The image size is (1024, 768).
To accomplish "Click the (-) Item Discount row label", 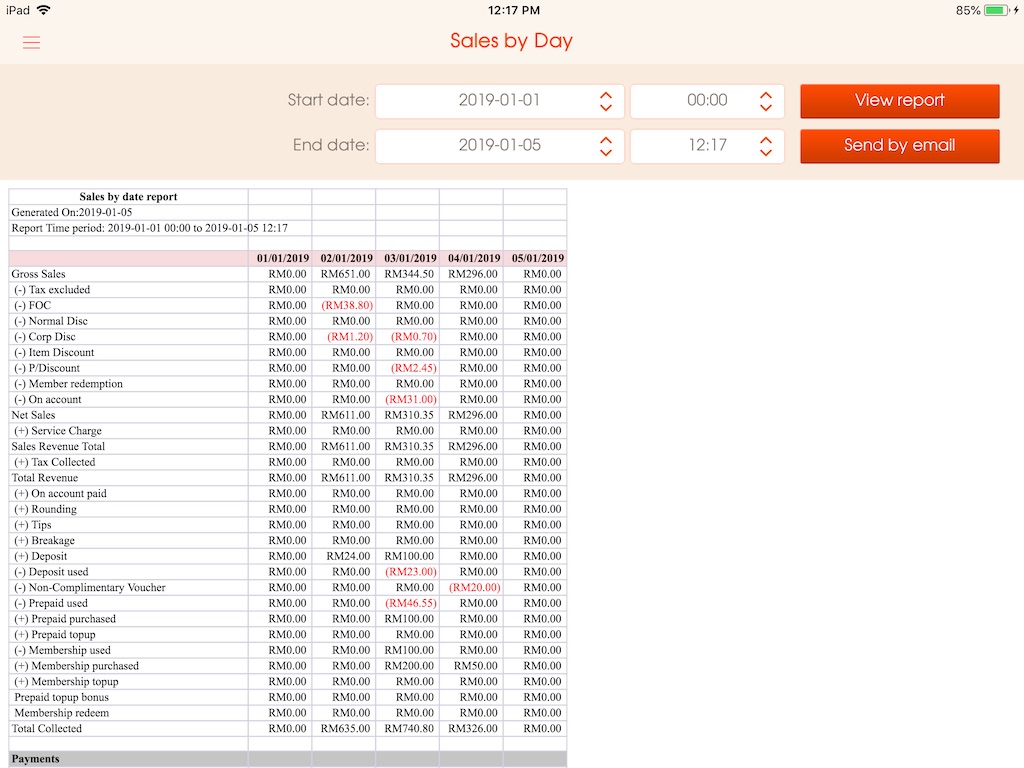I will pyautogui.click(x=54, y=353).
